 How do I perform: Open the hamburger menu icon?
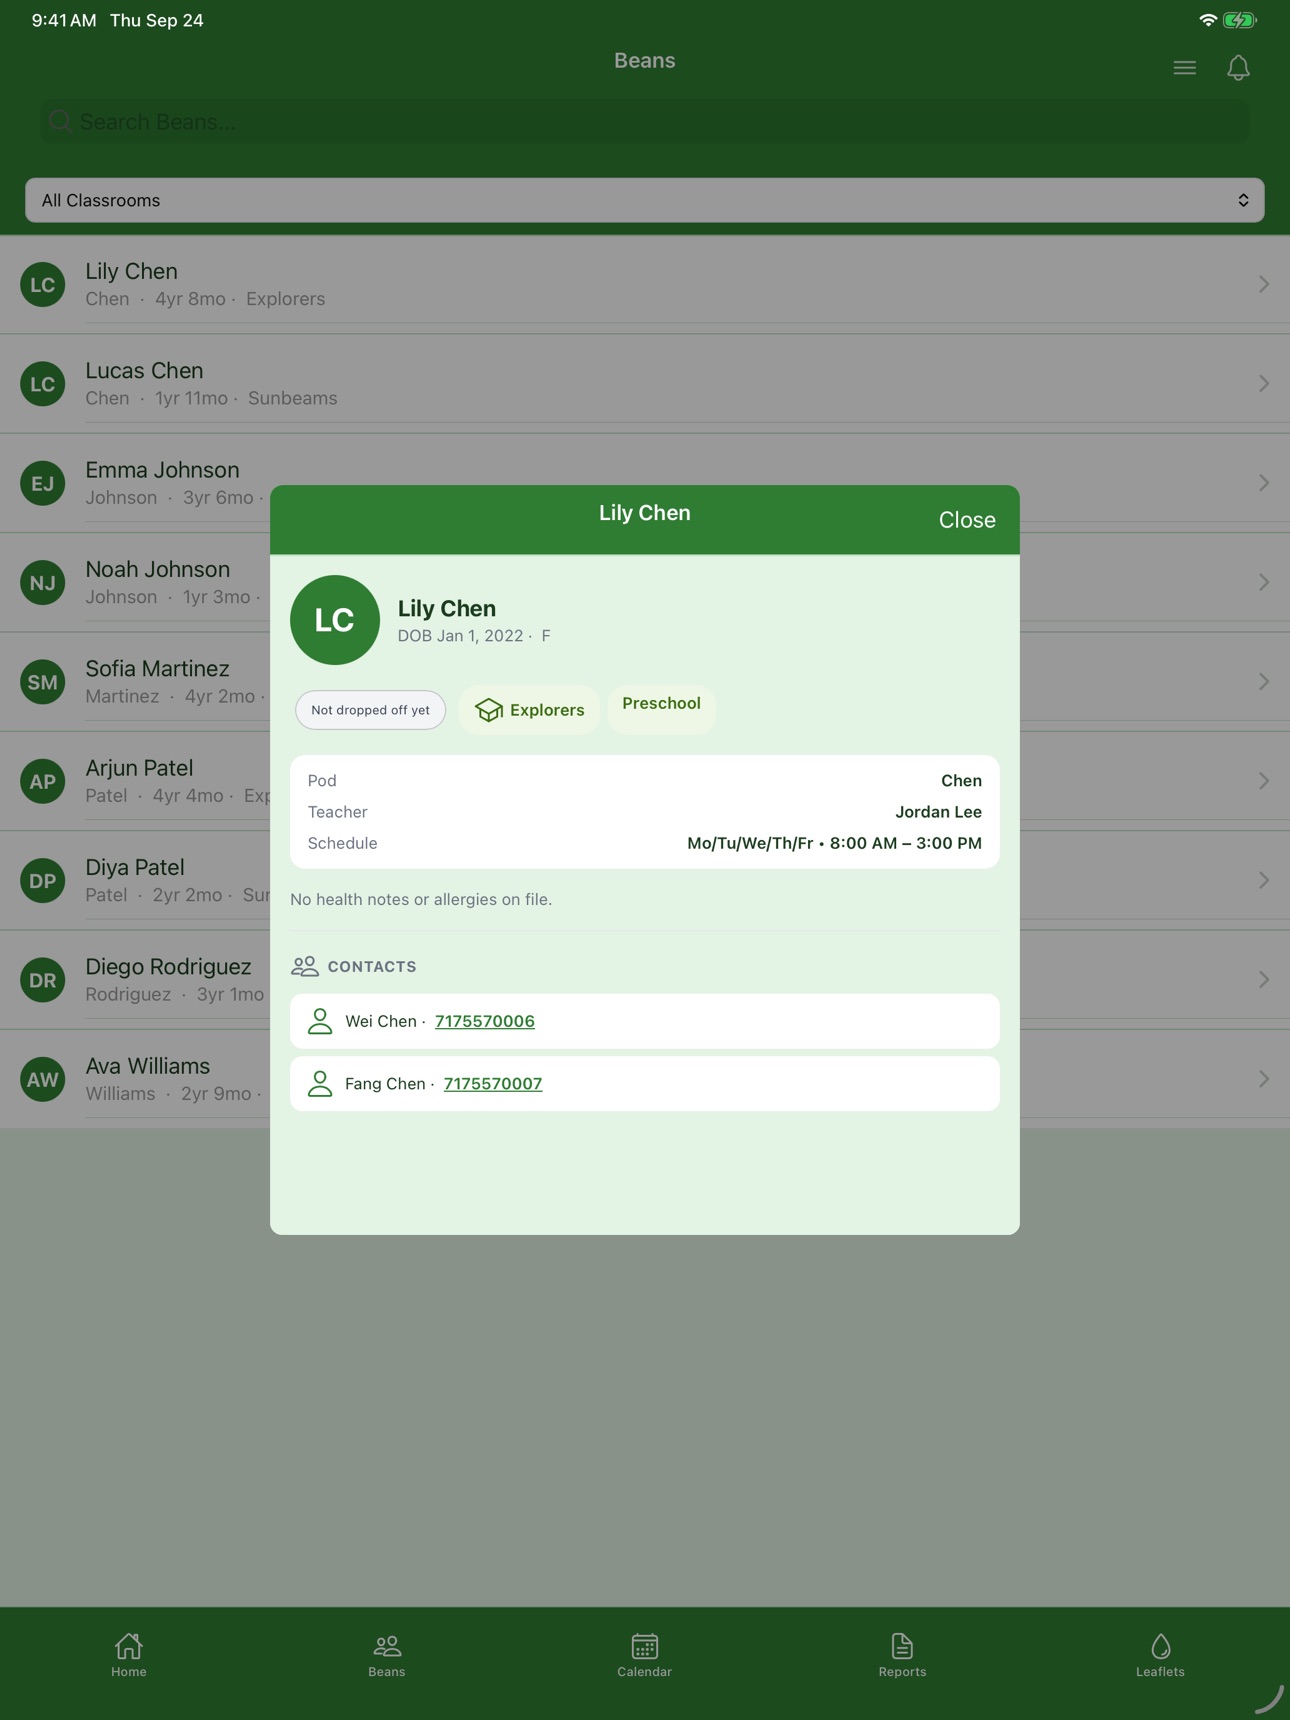point(1184,68)
